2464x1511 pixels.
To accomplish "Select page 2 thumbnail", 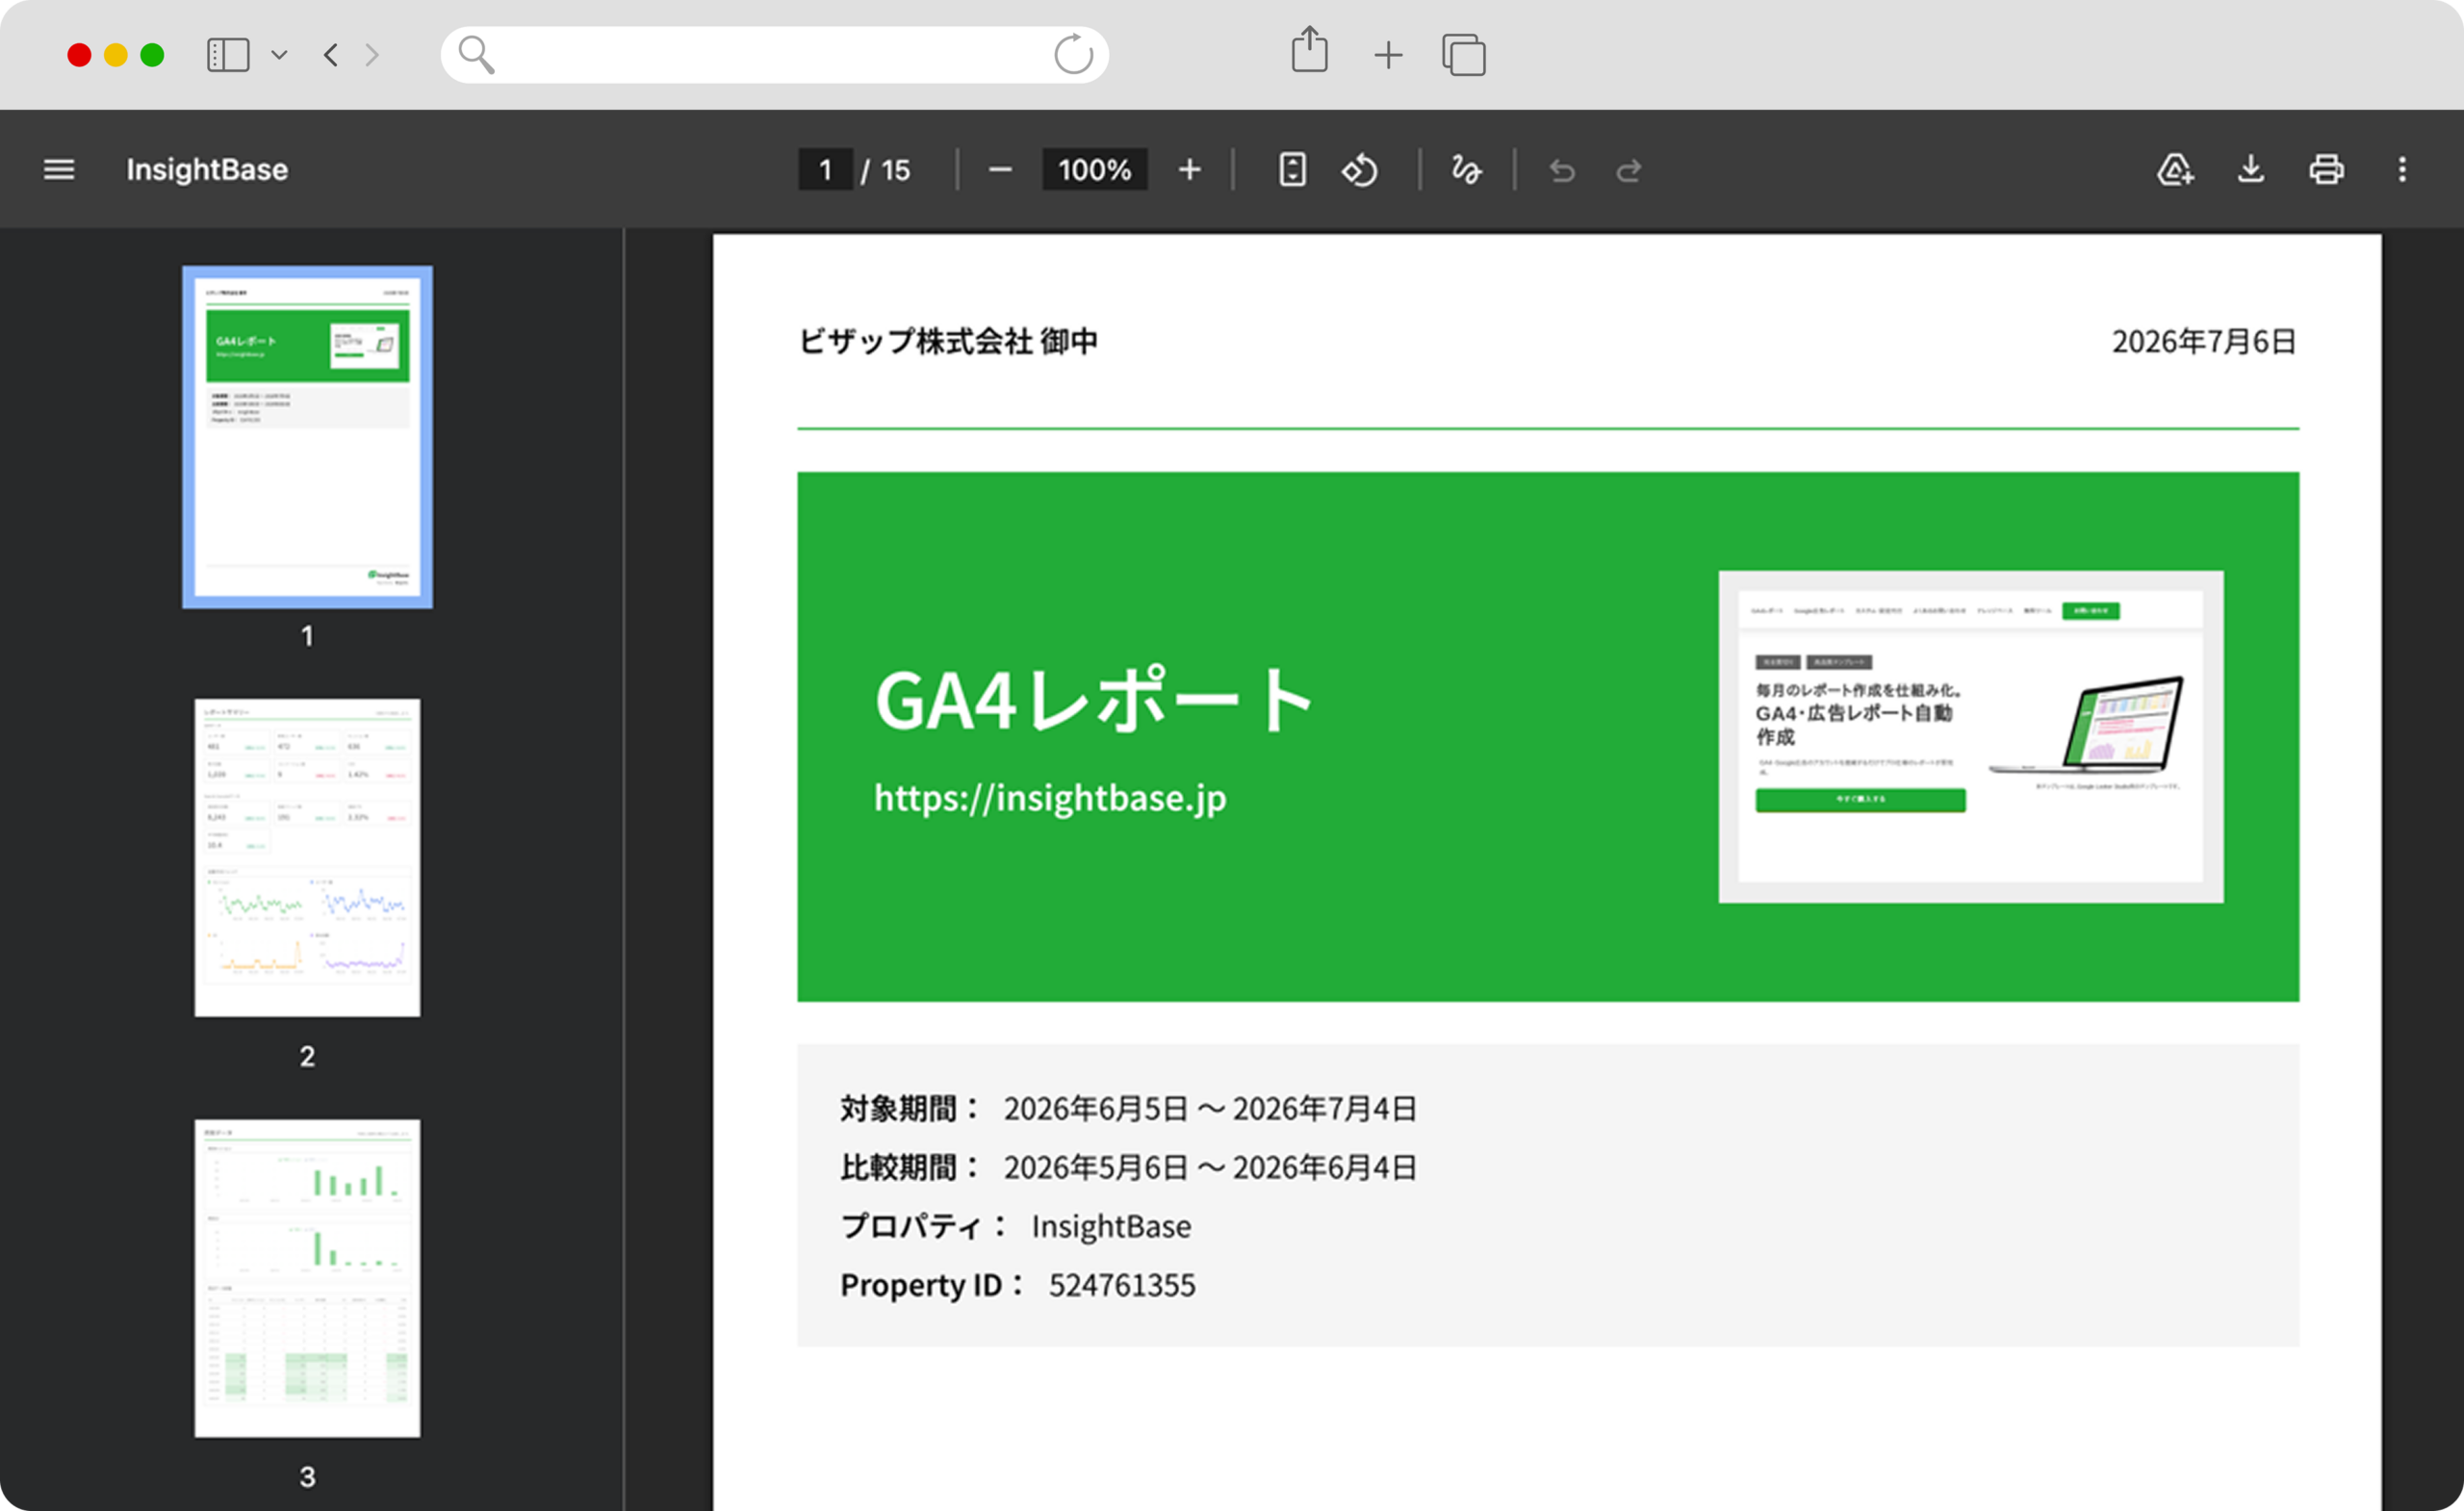I will click(307, 858).
